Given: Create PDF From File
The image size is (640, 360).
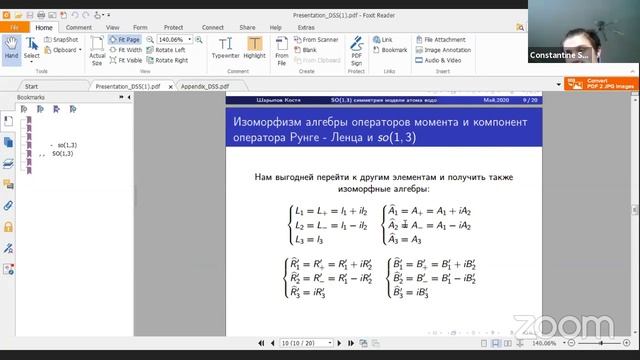Looking at the screenshot, I should point(282,51).
